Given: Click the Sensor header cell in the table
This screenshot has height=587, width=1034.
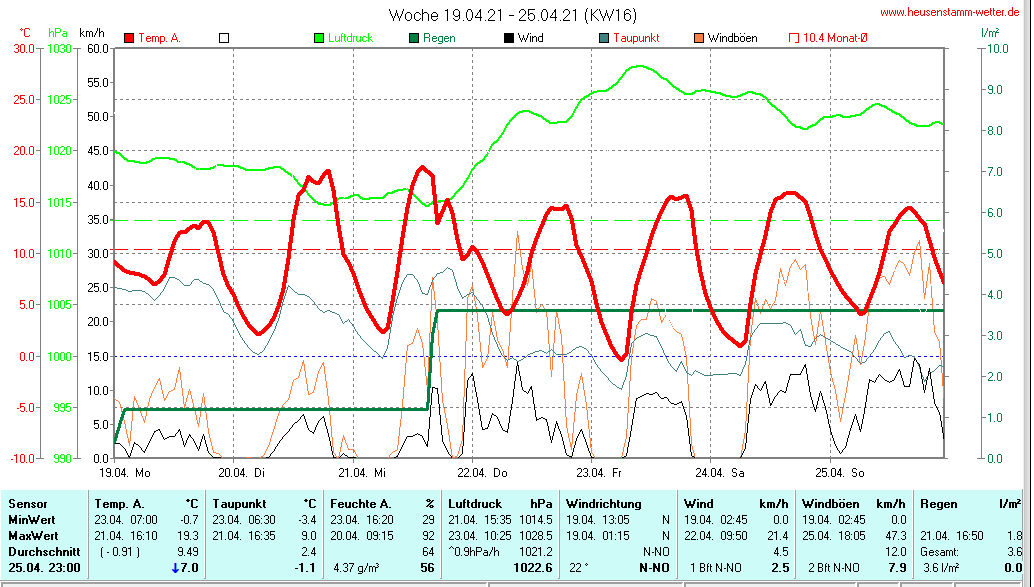Looking at the screenshot, I should pyautogui.click(x=28, y=504).
